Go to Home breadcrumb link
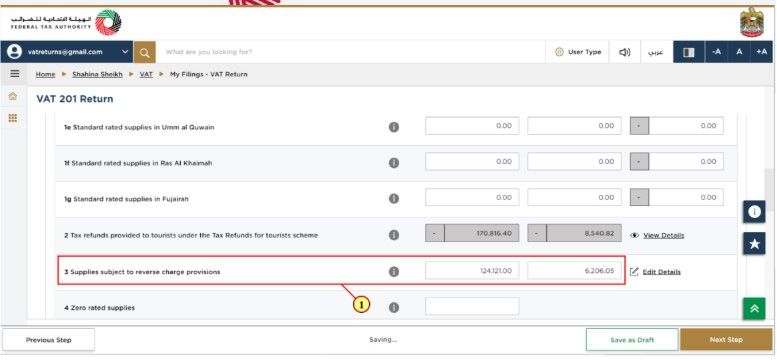 tap(45, 74)
